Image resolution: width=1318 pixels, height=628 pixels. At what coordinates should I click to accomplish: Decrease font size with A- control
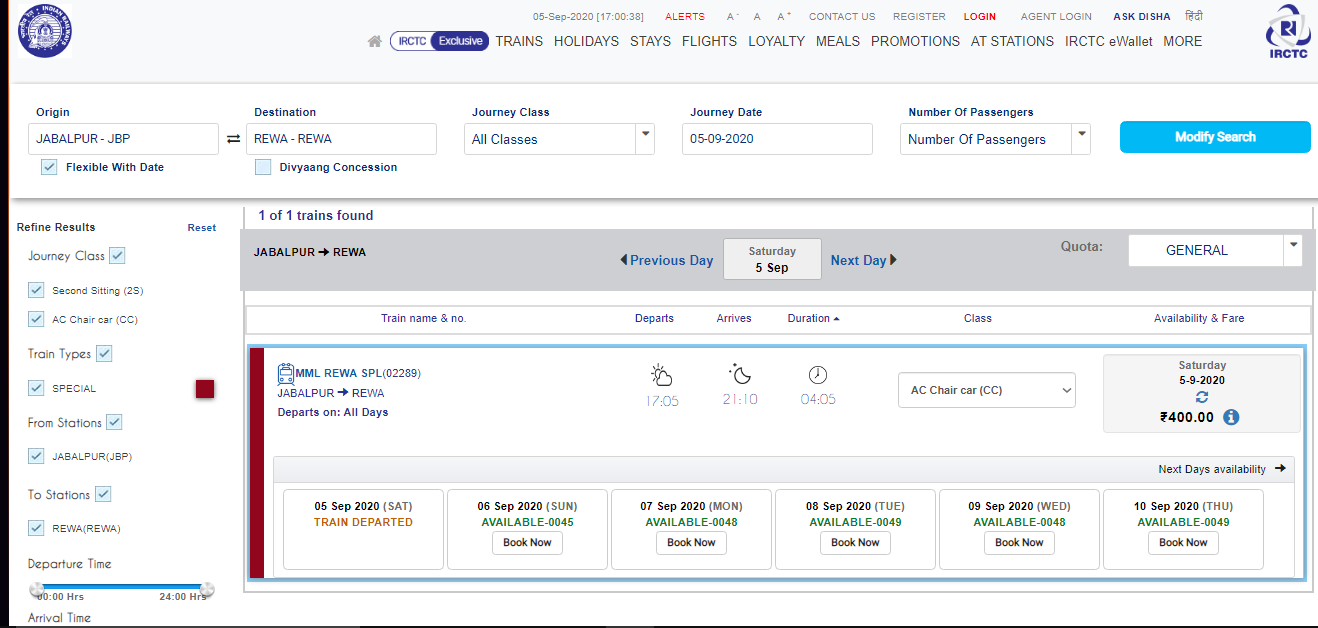pos(733,17)
